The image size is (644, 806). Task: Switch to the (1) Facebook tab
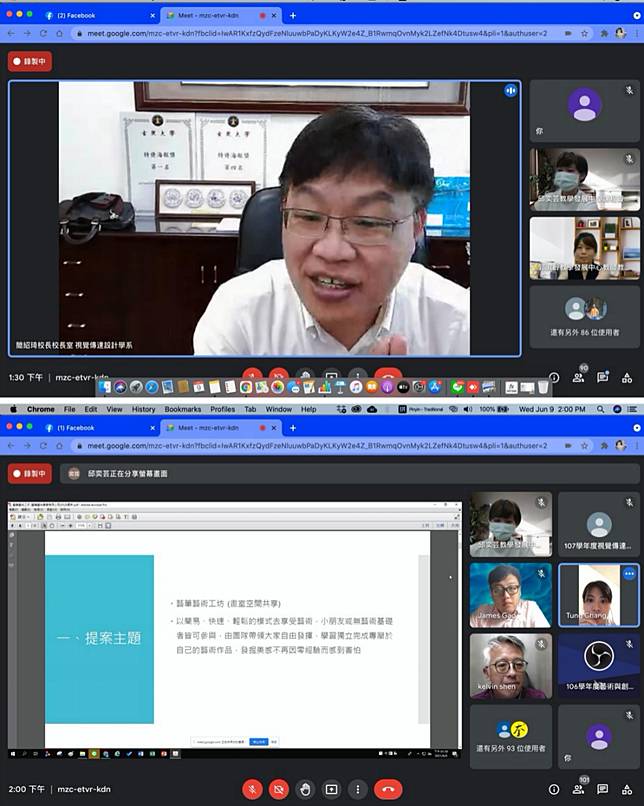click(99, 428)
